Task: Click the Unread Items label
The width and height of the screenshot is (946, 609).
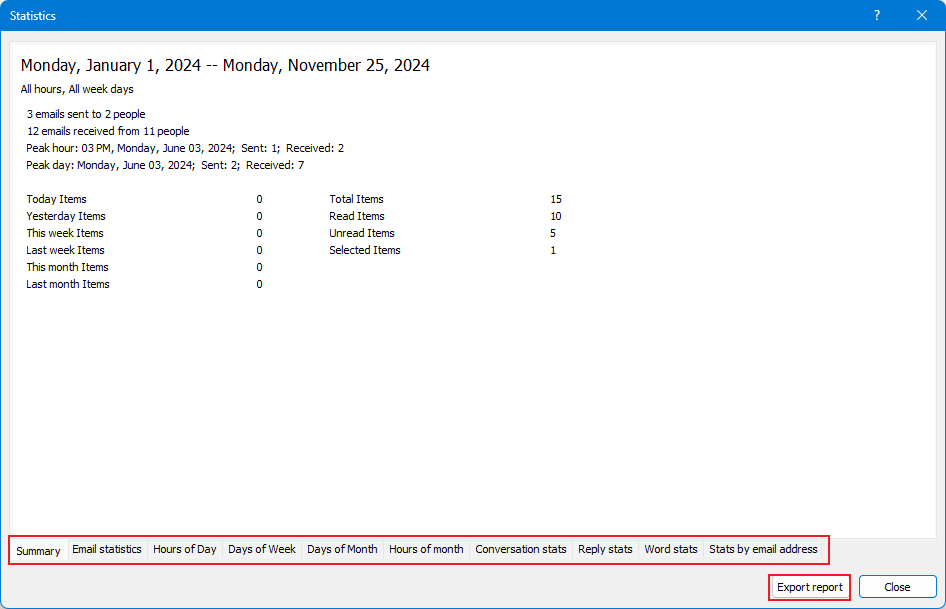Action: tap(362, 233)
